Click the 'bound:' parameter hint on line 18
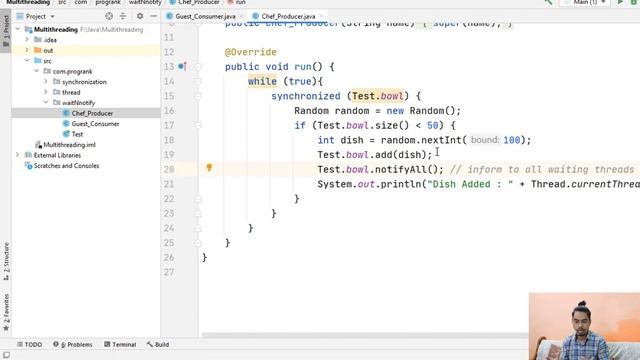The width and height of the screenshot is (640, 360). (484, 140)
